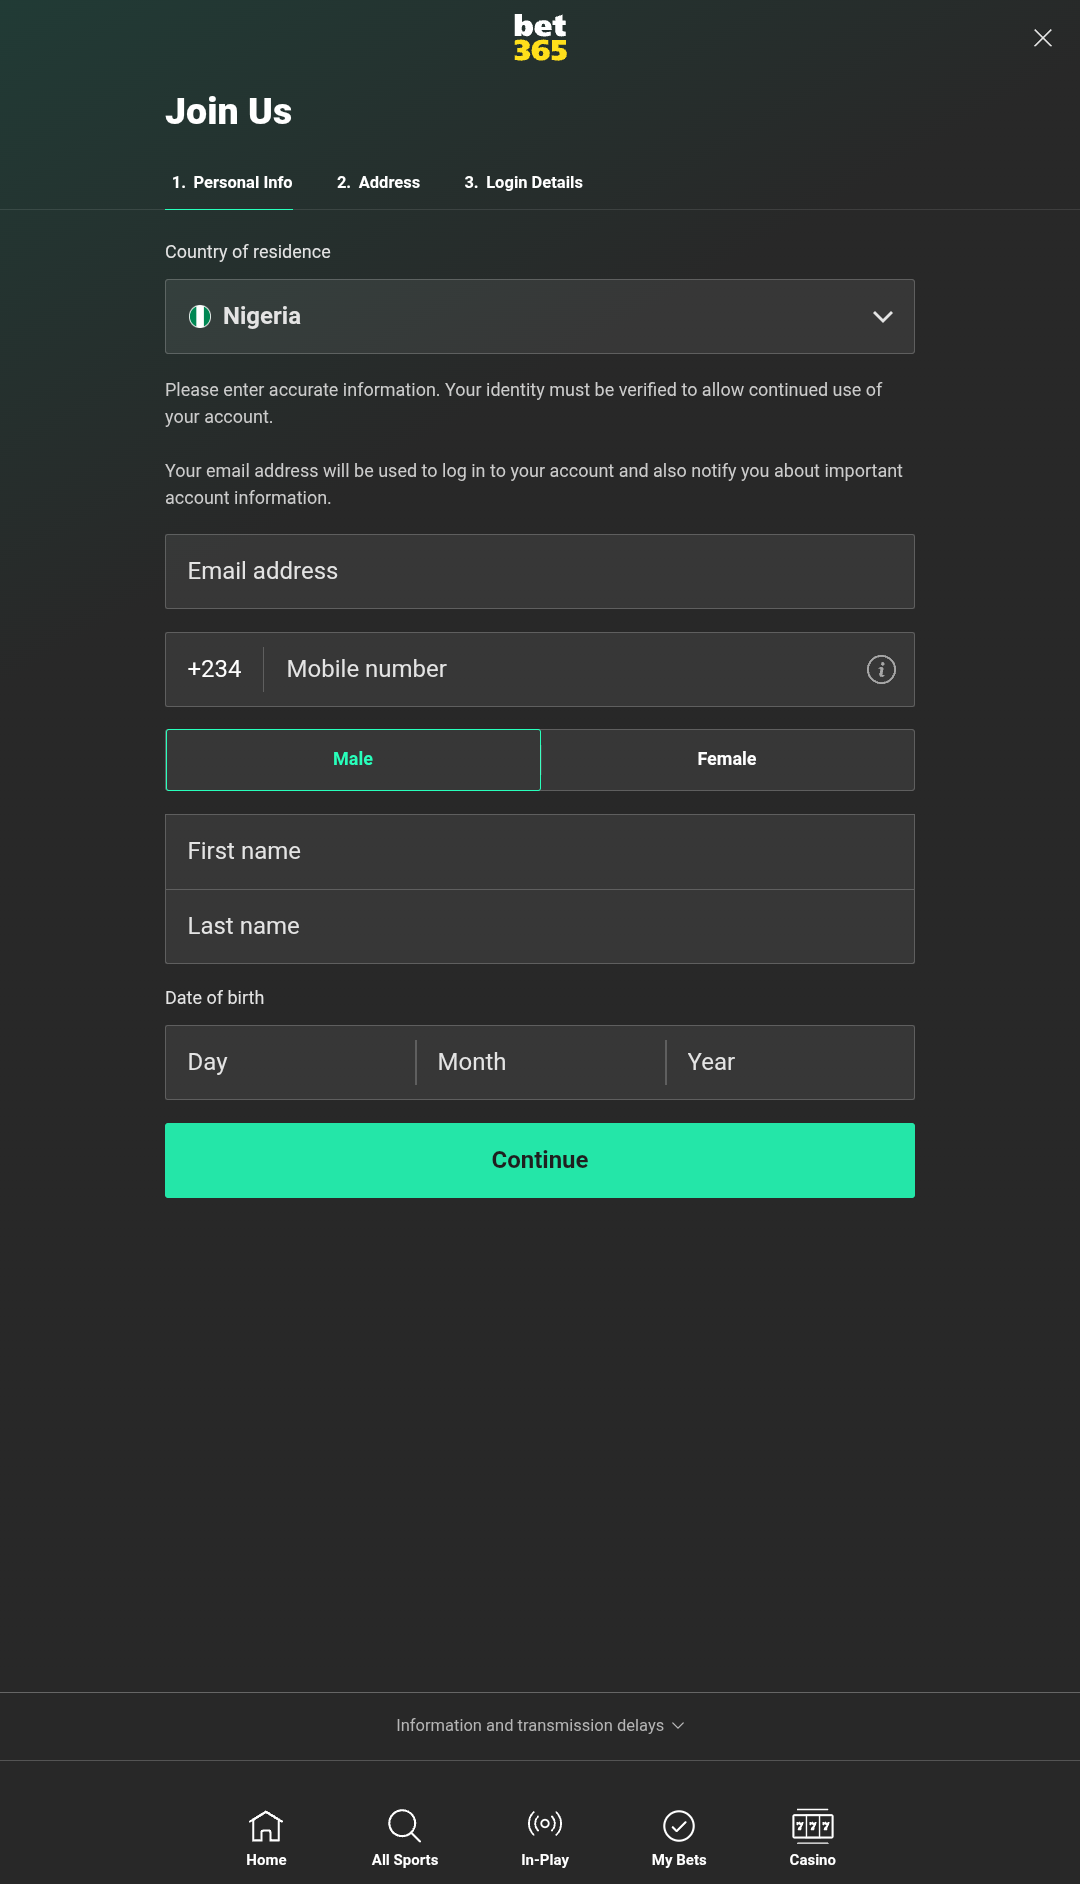This screenshot has height=1884, width=1080.
Task: Open the Month date of birth field
Action: pos(540,1062)
